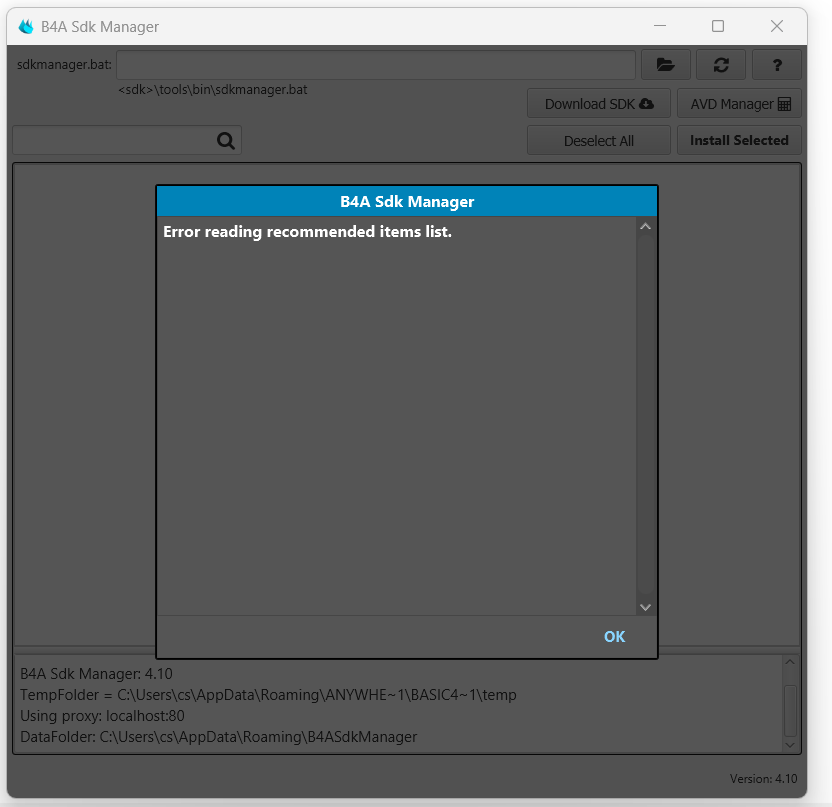Click the refresh icon button

[x=721, y=65]
